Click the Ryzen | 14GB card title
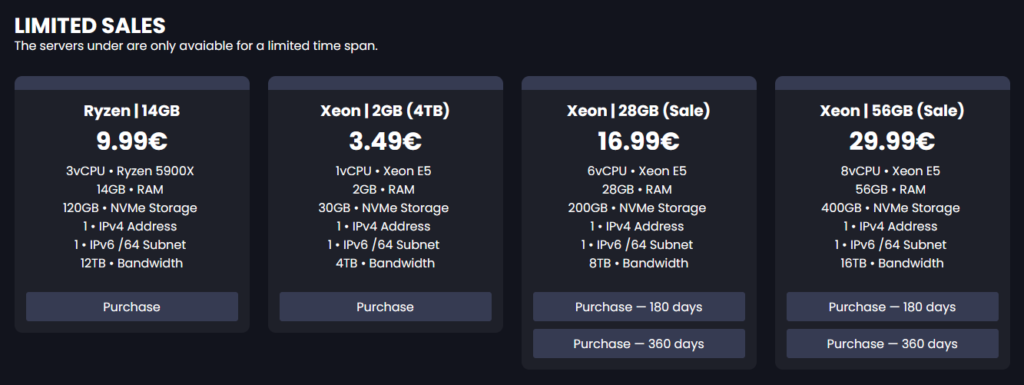The width and height of the screenshot is (1024, 385). [x=132, y=111]
